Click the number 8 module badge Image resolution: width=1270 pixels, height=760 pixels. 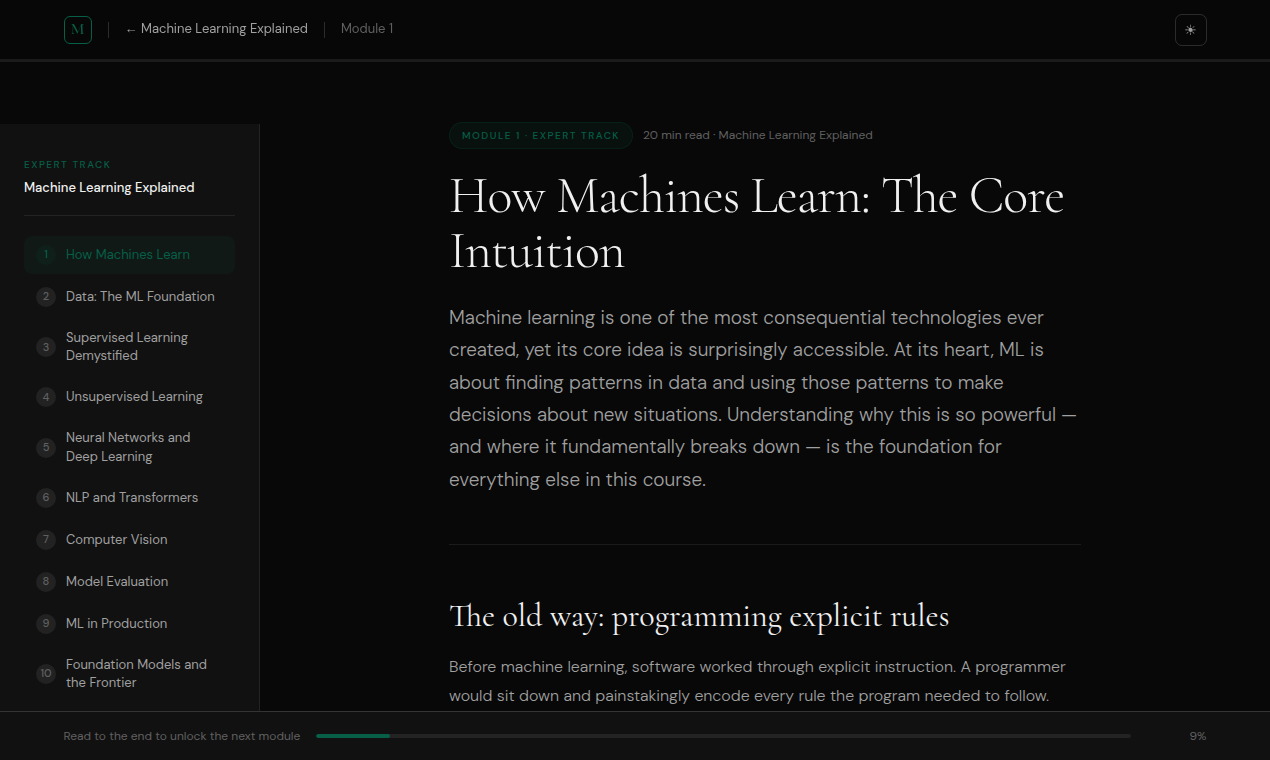coord(45,581)
